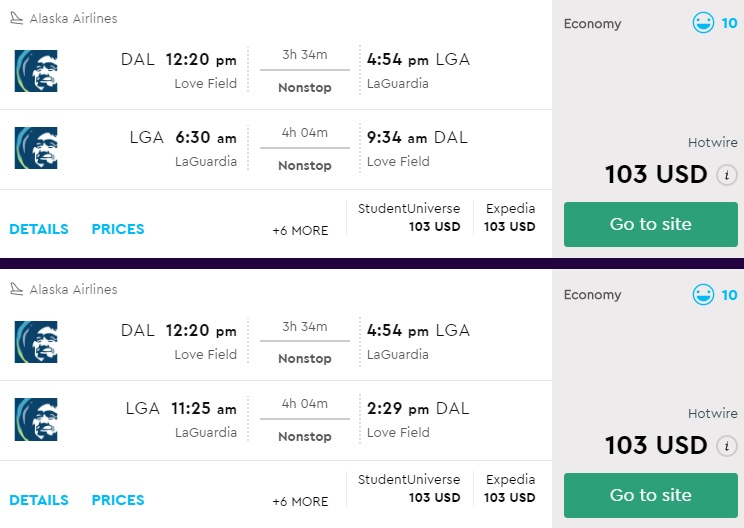Click airplane icon beside second Alaska Airlines label
Viewport: 744px width, 528px height.
(16, 289)
